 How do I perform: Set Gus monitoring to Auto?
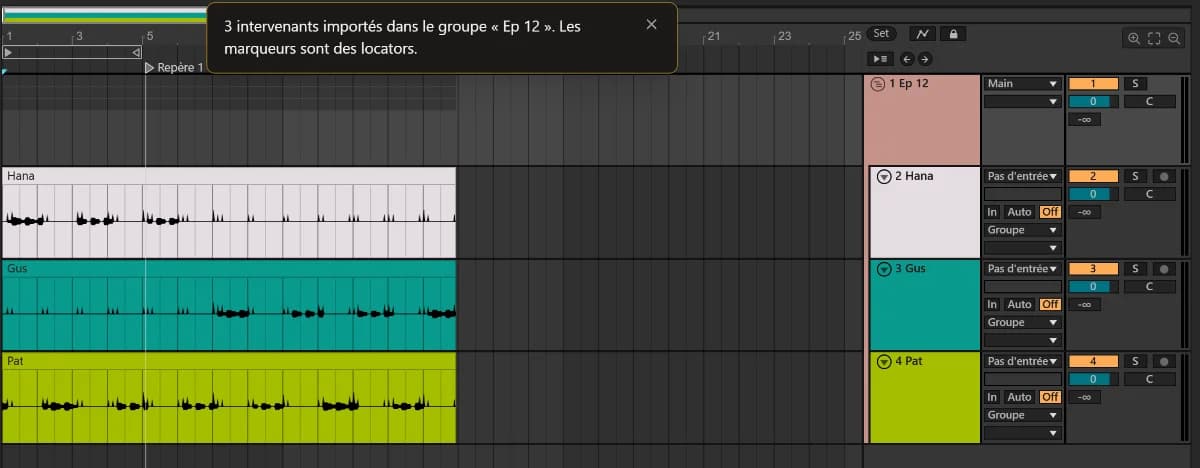(x=1019, y=304)
